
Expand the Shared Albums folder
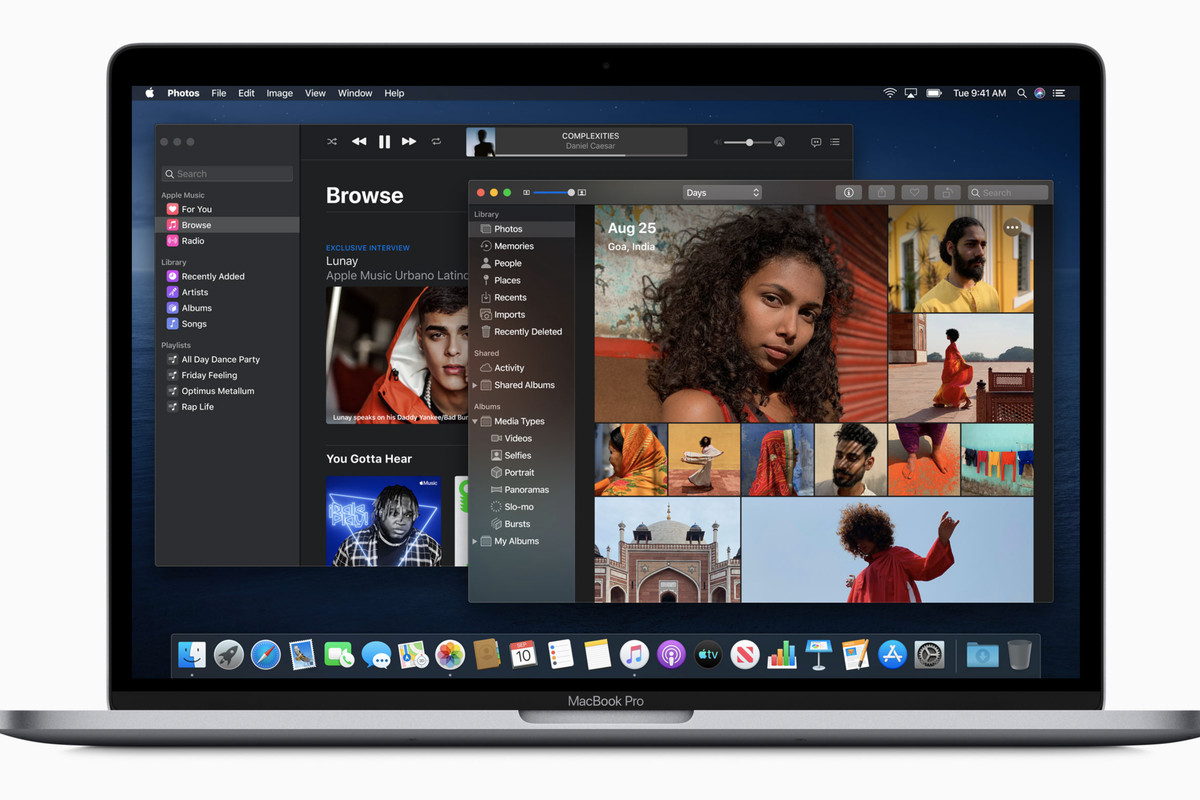[x=475, y=385]
